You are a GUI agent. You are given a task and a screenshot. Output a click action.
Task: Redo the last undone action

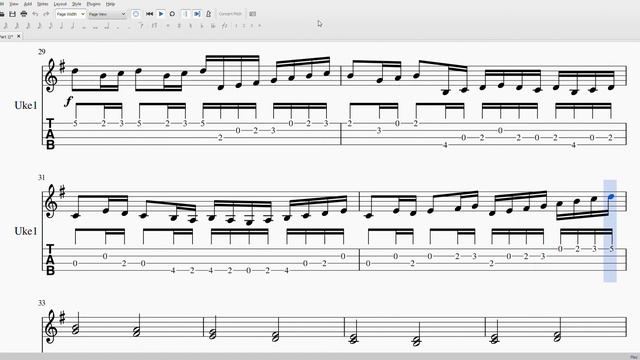point(46,14)
